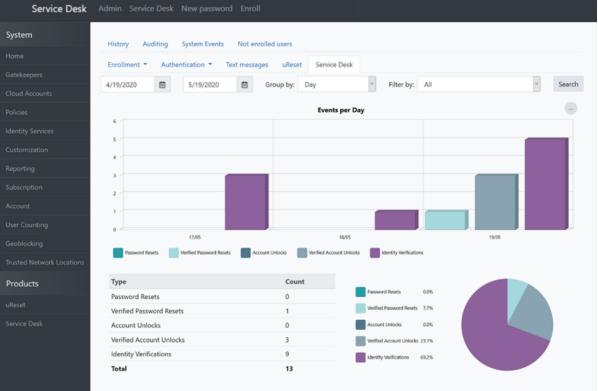Click the end date field 5/19/2020
598x391 pixels.
click(x=210, y=85)
